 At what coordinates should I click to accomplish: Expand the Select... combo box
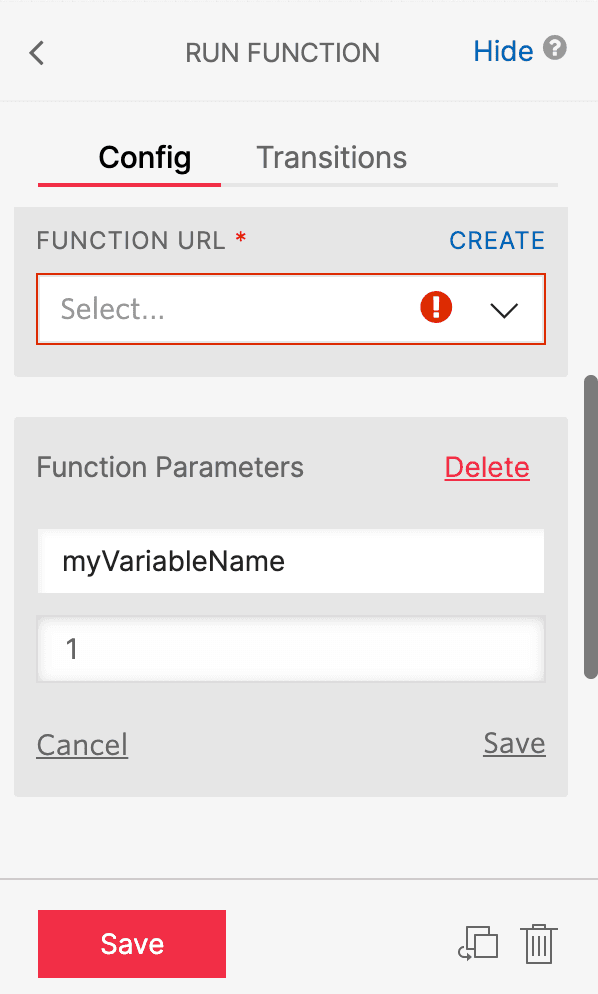290,309
